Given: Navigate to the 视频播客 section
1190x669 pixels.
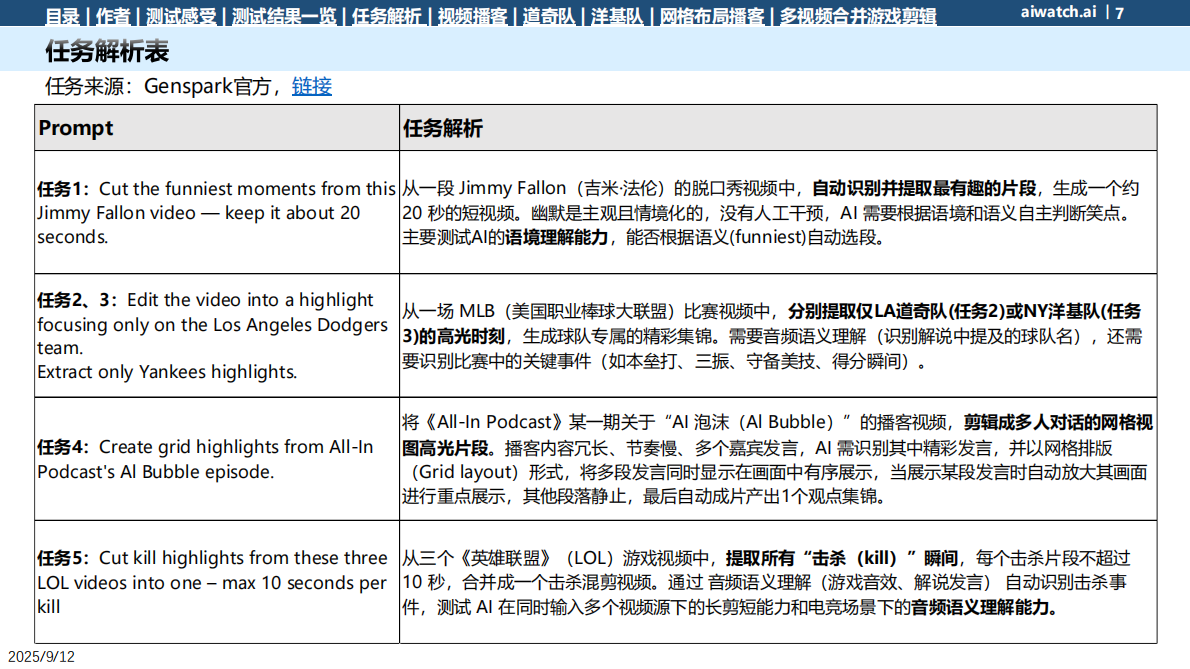Looking at the screenshot, I should (x=473, y=16).
